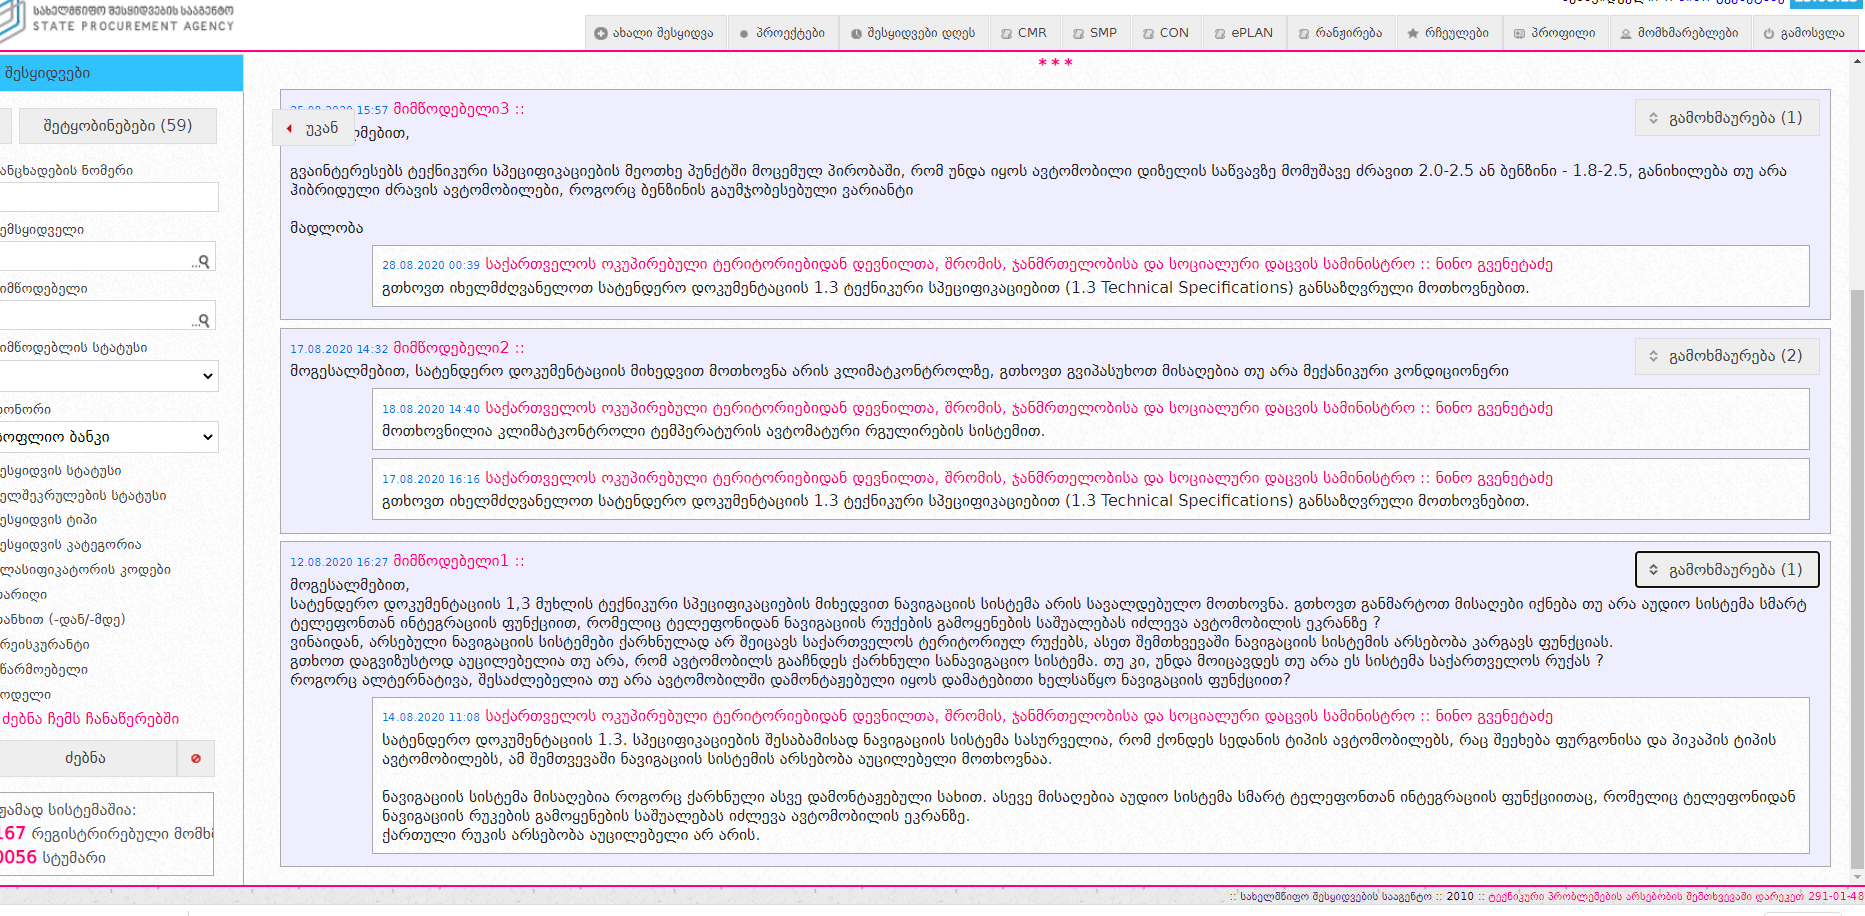Open მომხმარებლები users item
Image resolution: width=1865 pixels, height=916 pixels.
1678,33
